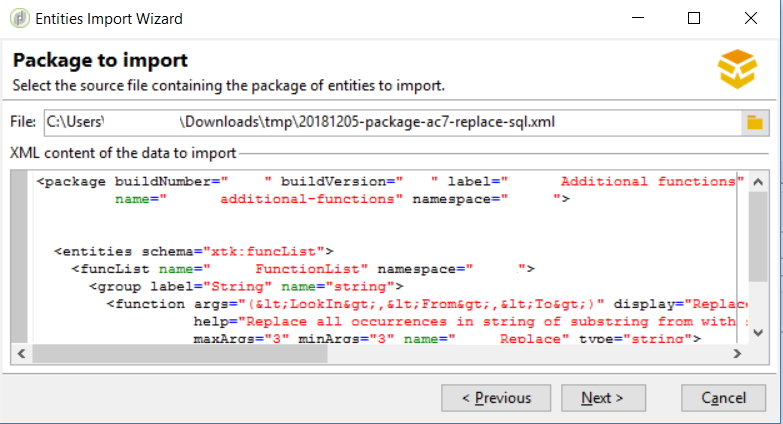
Task: Click the Entities Import Wizard title bar icon
Action: click(x=18, y=19)
